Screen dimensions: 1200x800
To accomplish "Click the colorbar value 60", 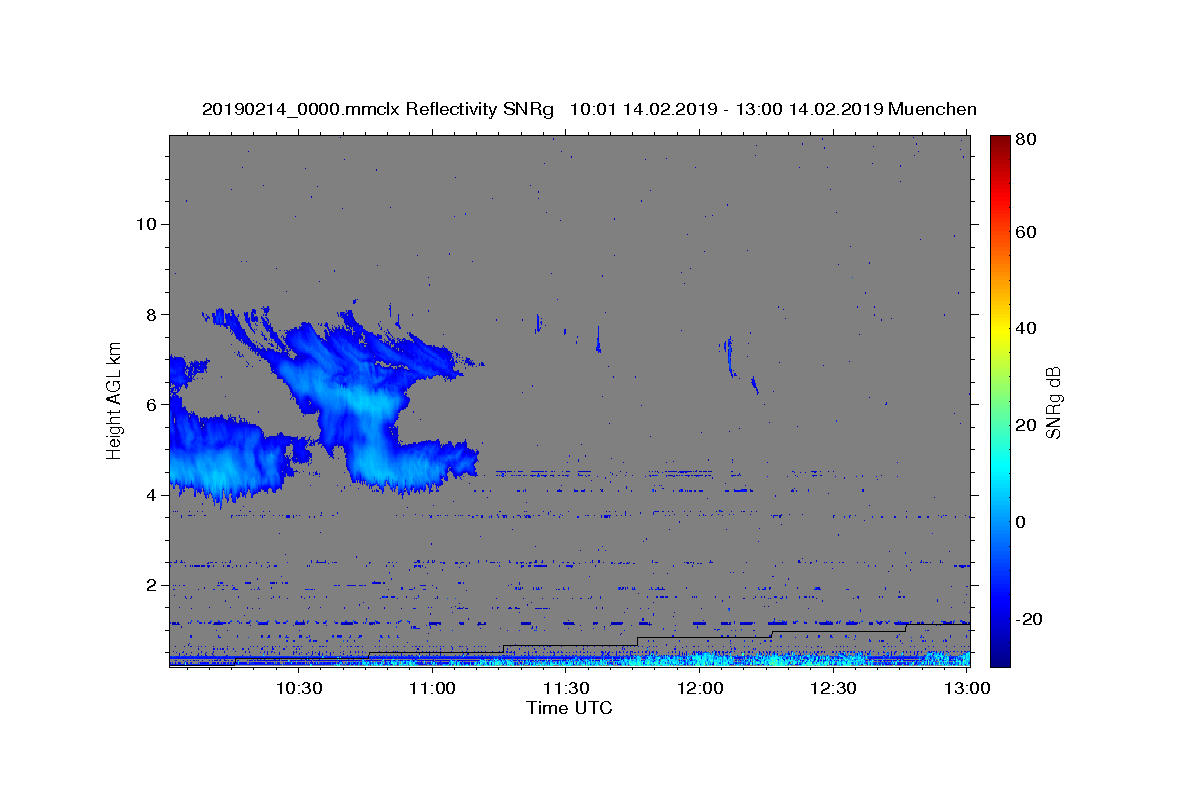I will pos(1025,232).
